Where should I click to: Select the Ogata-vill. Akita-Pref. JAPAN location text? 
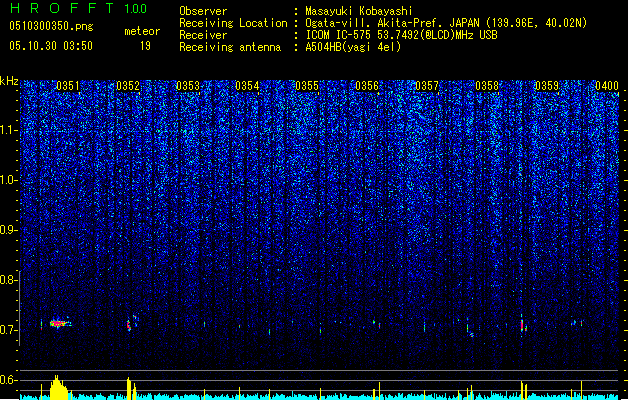click(446, 23)
